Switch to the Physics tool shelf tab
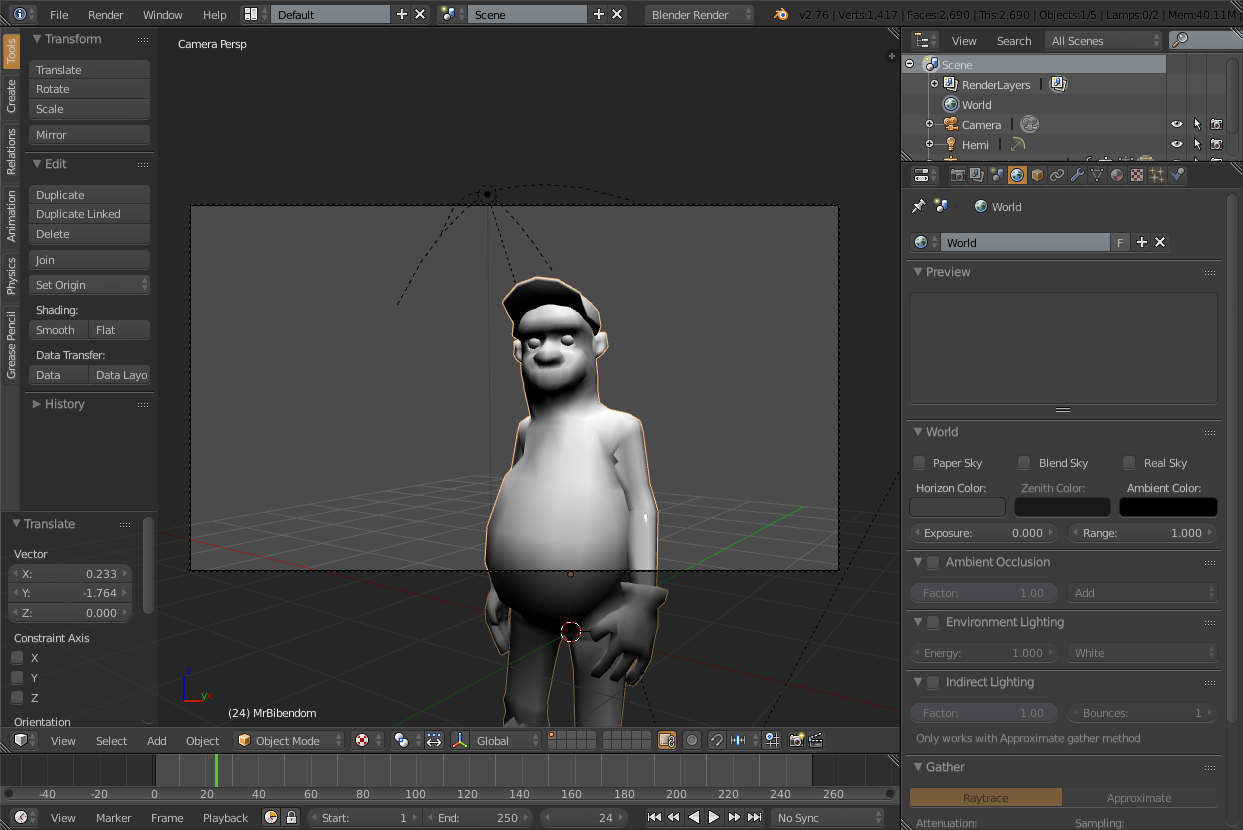The width and height of the screenshot is (1243, 830). pyautogui.click(x=11, y=275)
